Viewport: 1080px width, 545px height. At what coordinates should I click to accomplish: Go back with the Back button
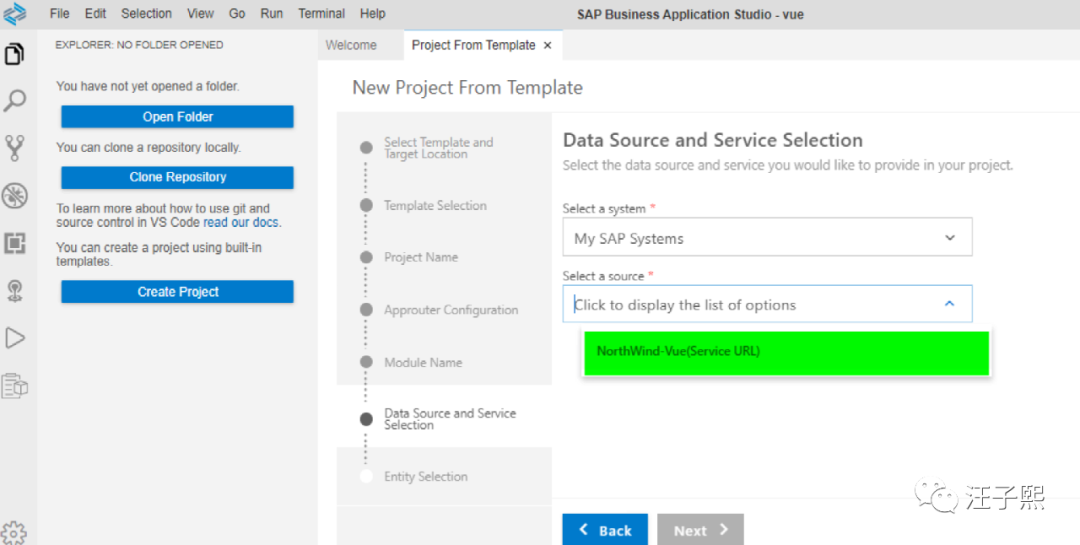pyautogui.click(x=605, y=530)
